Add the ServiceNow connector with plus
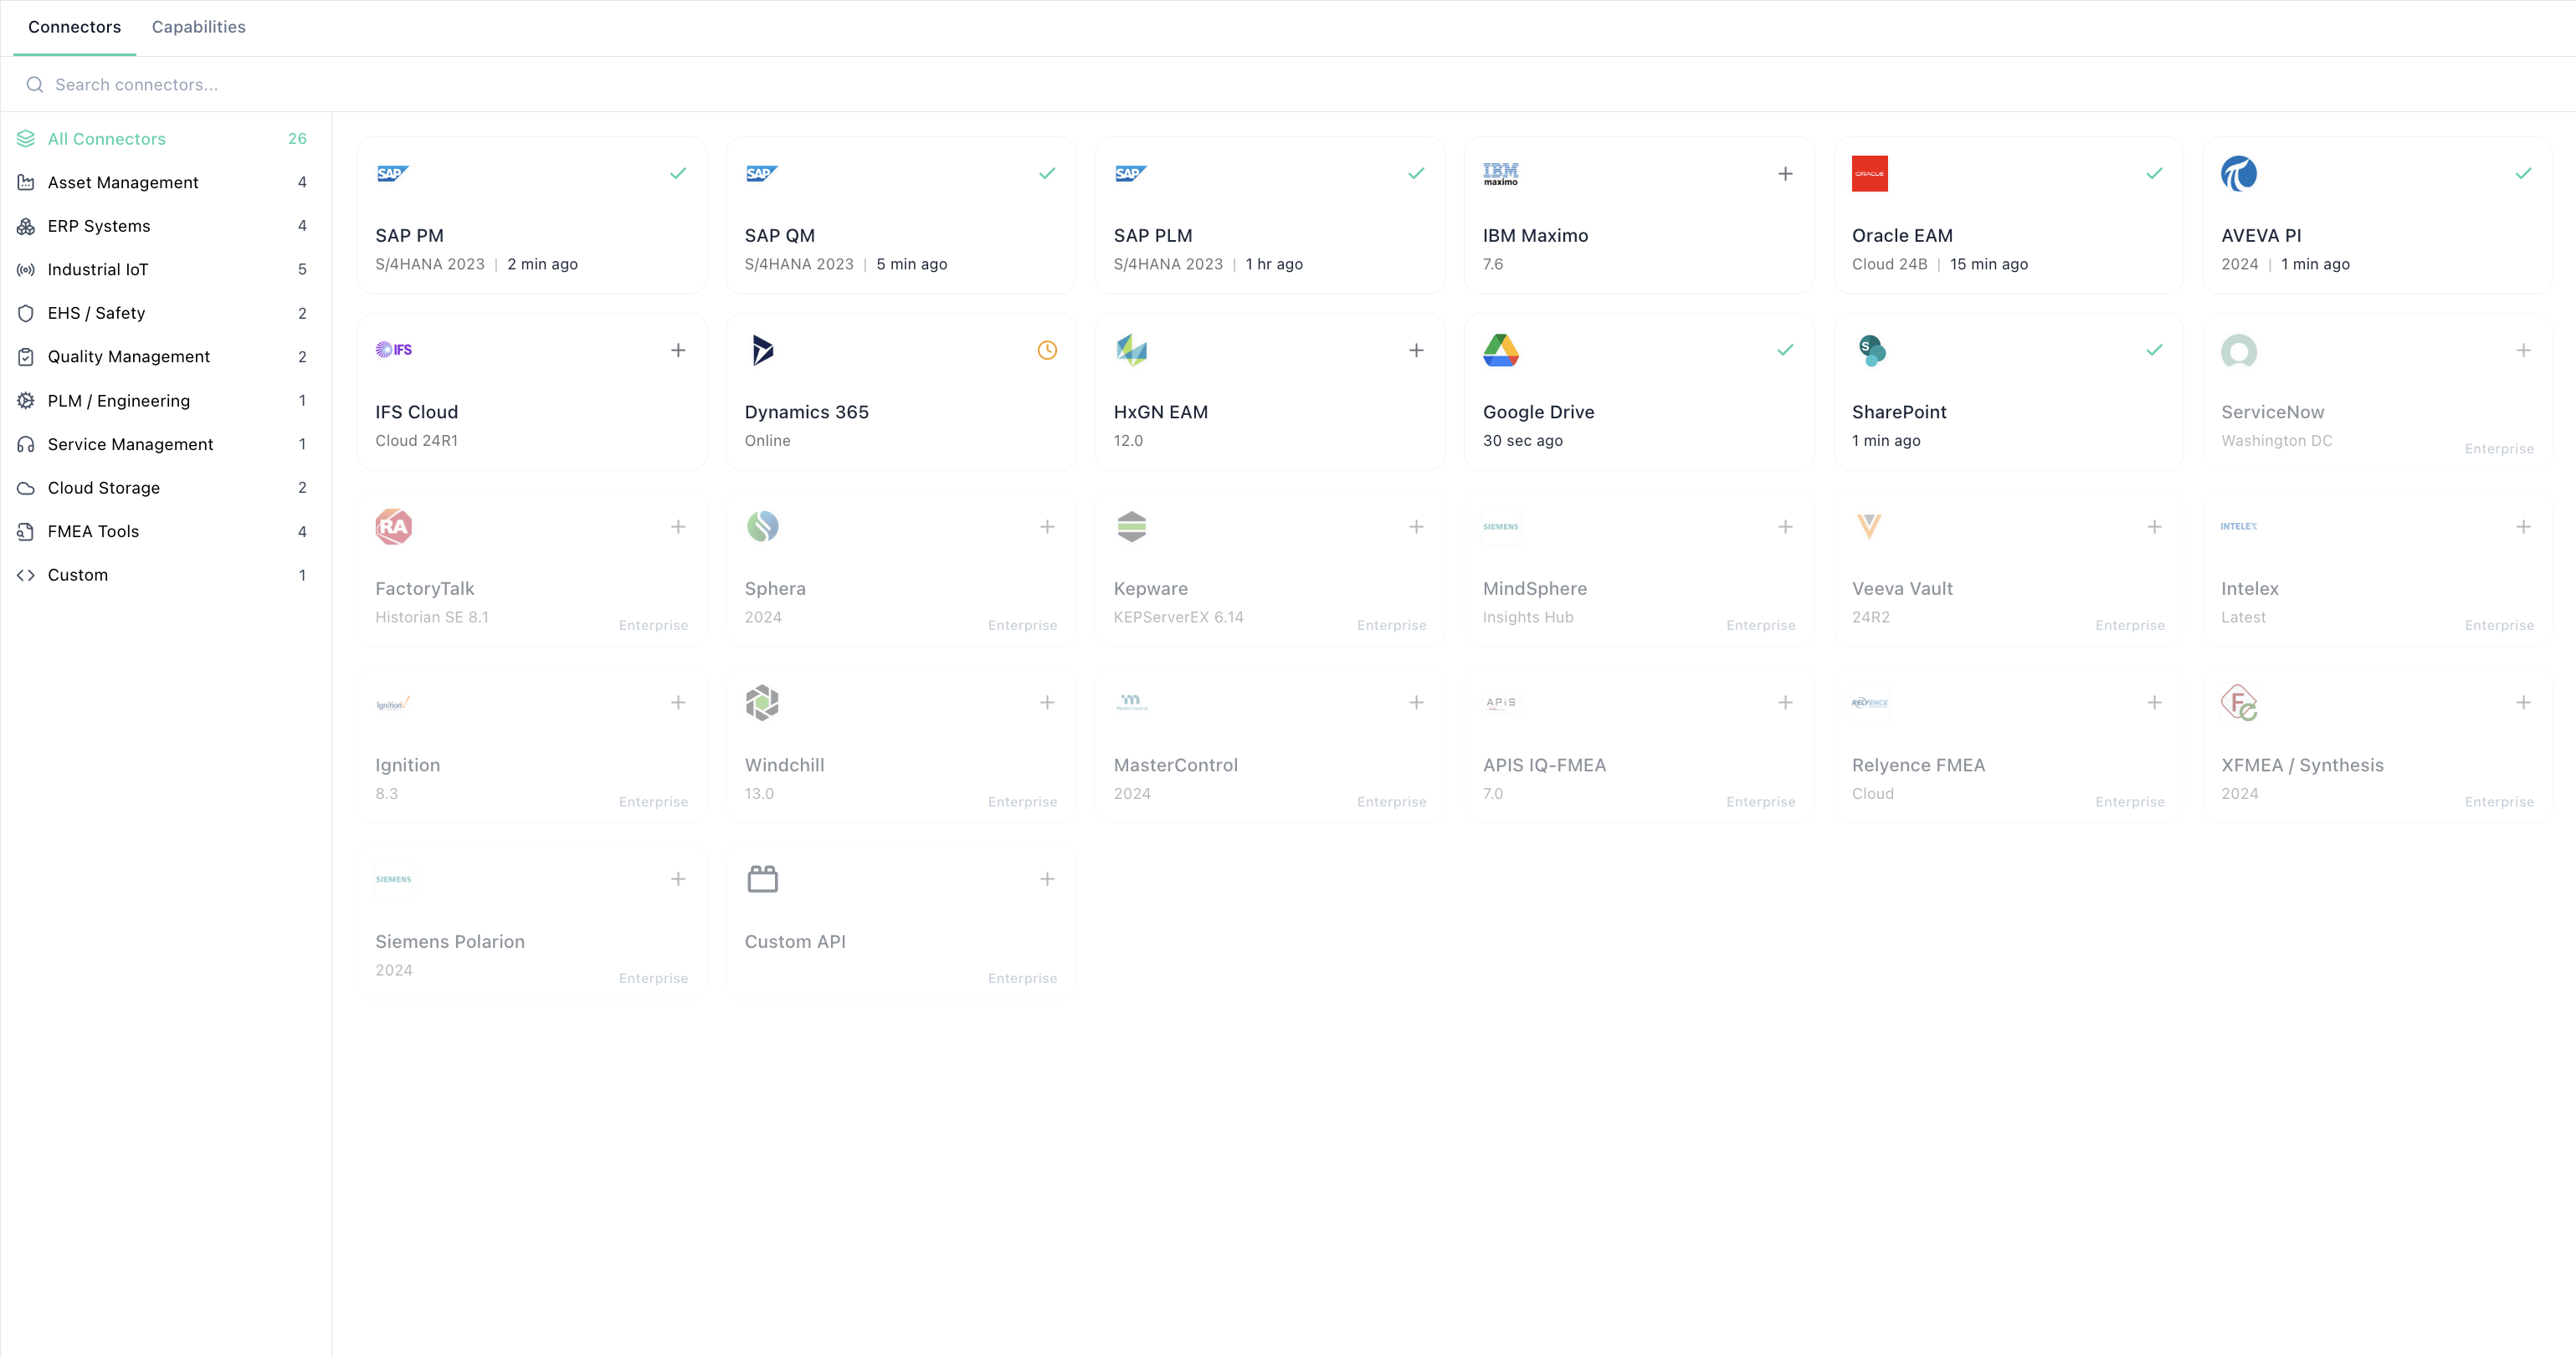Screen dimensions: 2576x1357 [x=2523, y=350]
